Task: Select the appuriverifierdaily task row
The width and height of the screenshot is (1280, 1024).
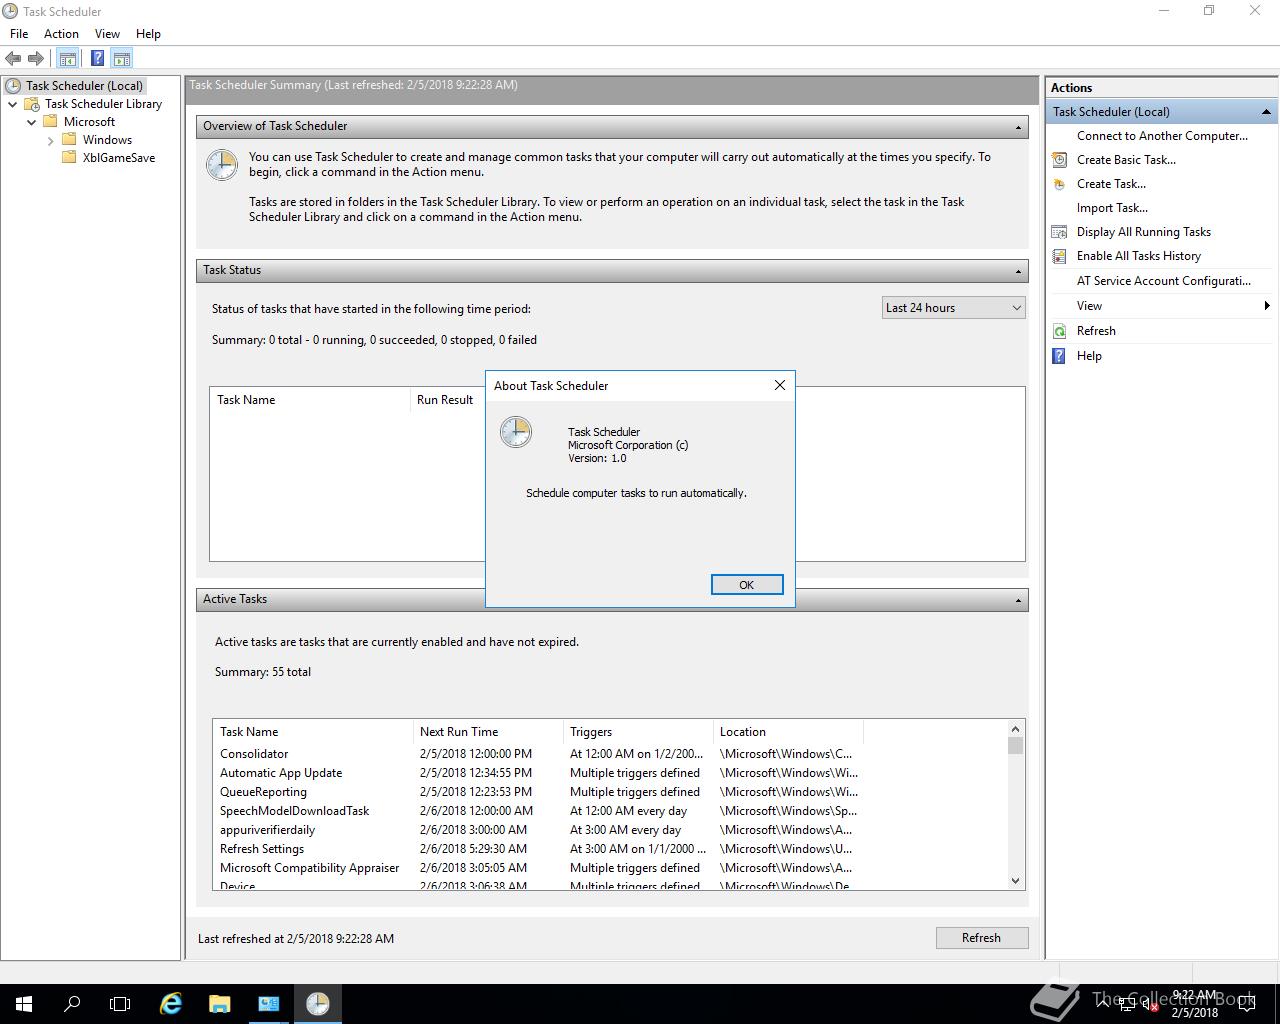Action: click(x=536, y=830)
